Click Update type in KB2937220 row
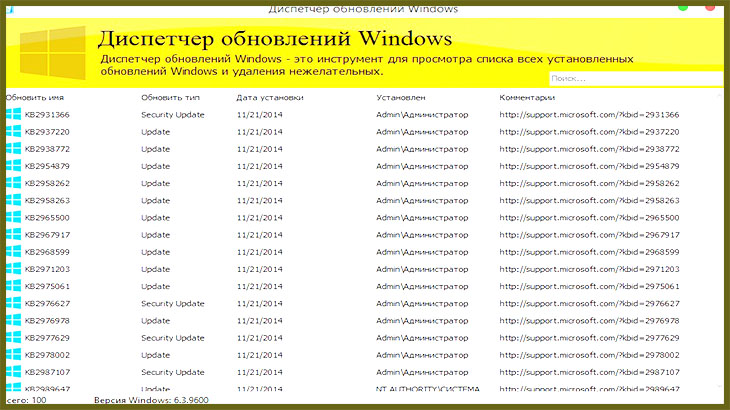 [155, 132]
